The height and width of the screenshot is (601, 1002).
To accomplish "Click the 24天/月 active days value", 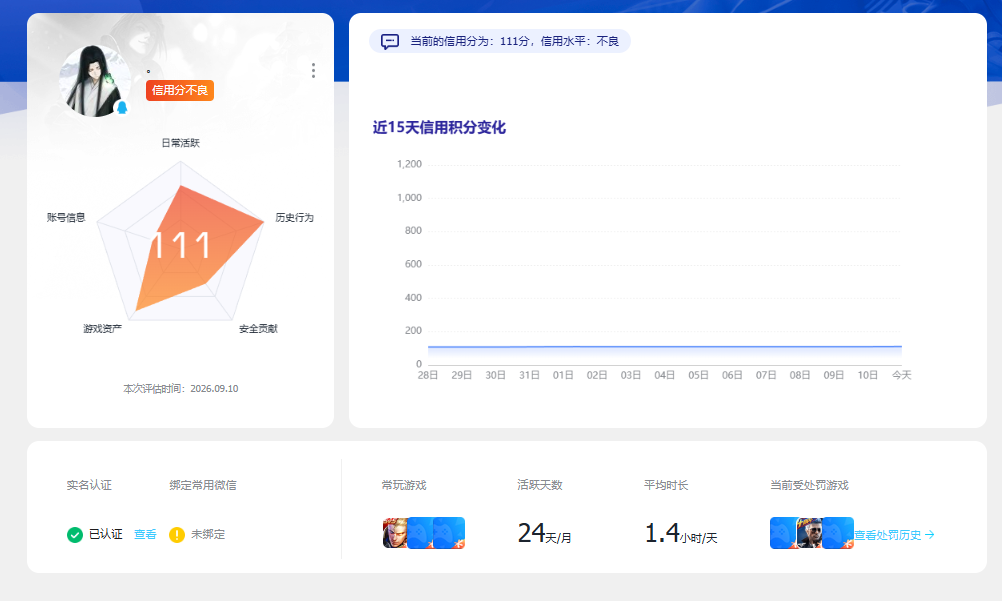I will (544, 533).
